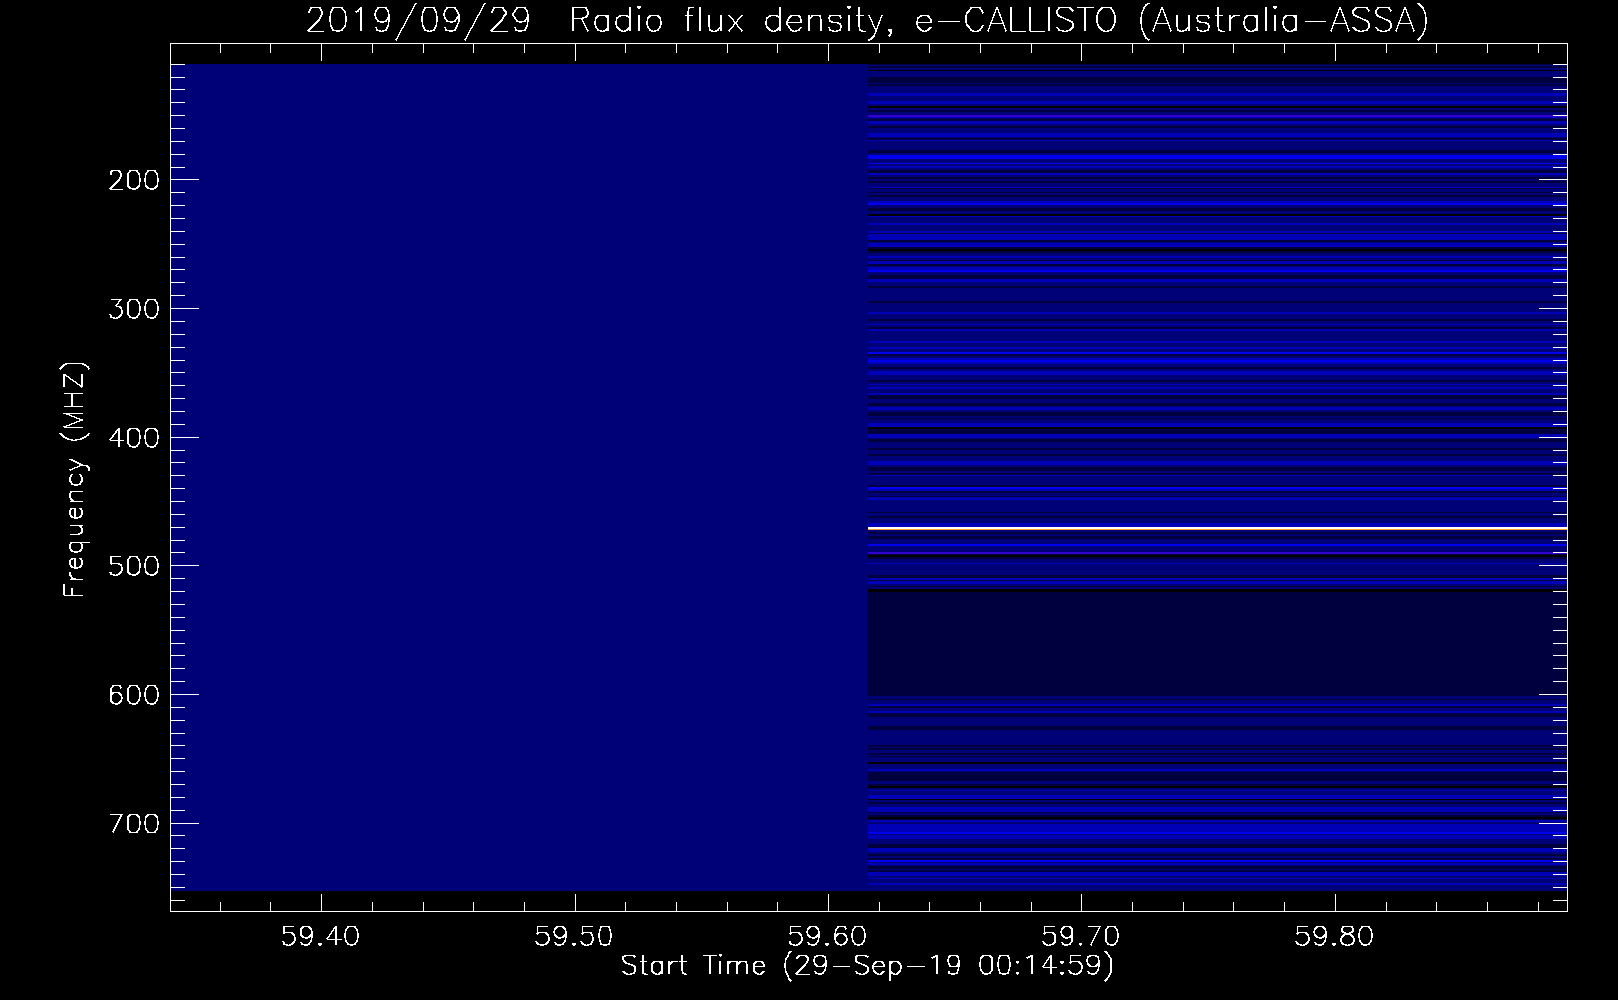Screen dimensions: 1618x1000
Task: Click the 59.70 time tick label
Action: click(1081, 936)
